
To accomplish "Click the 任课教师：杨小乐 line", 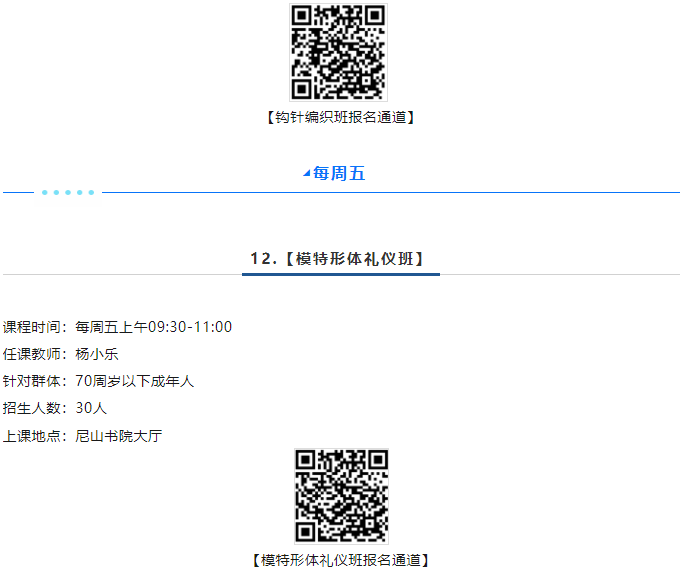I will point(61,354).
